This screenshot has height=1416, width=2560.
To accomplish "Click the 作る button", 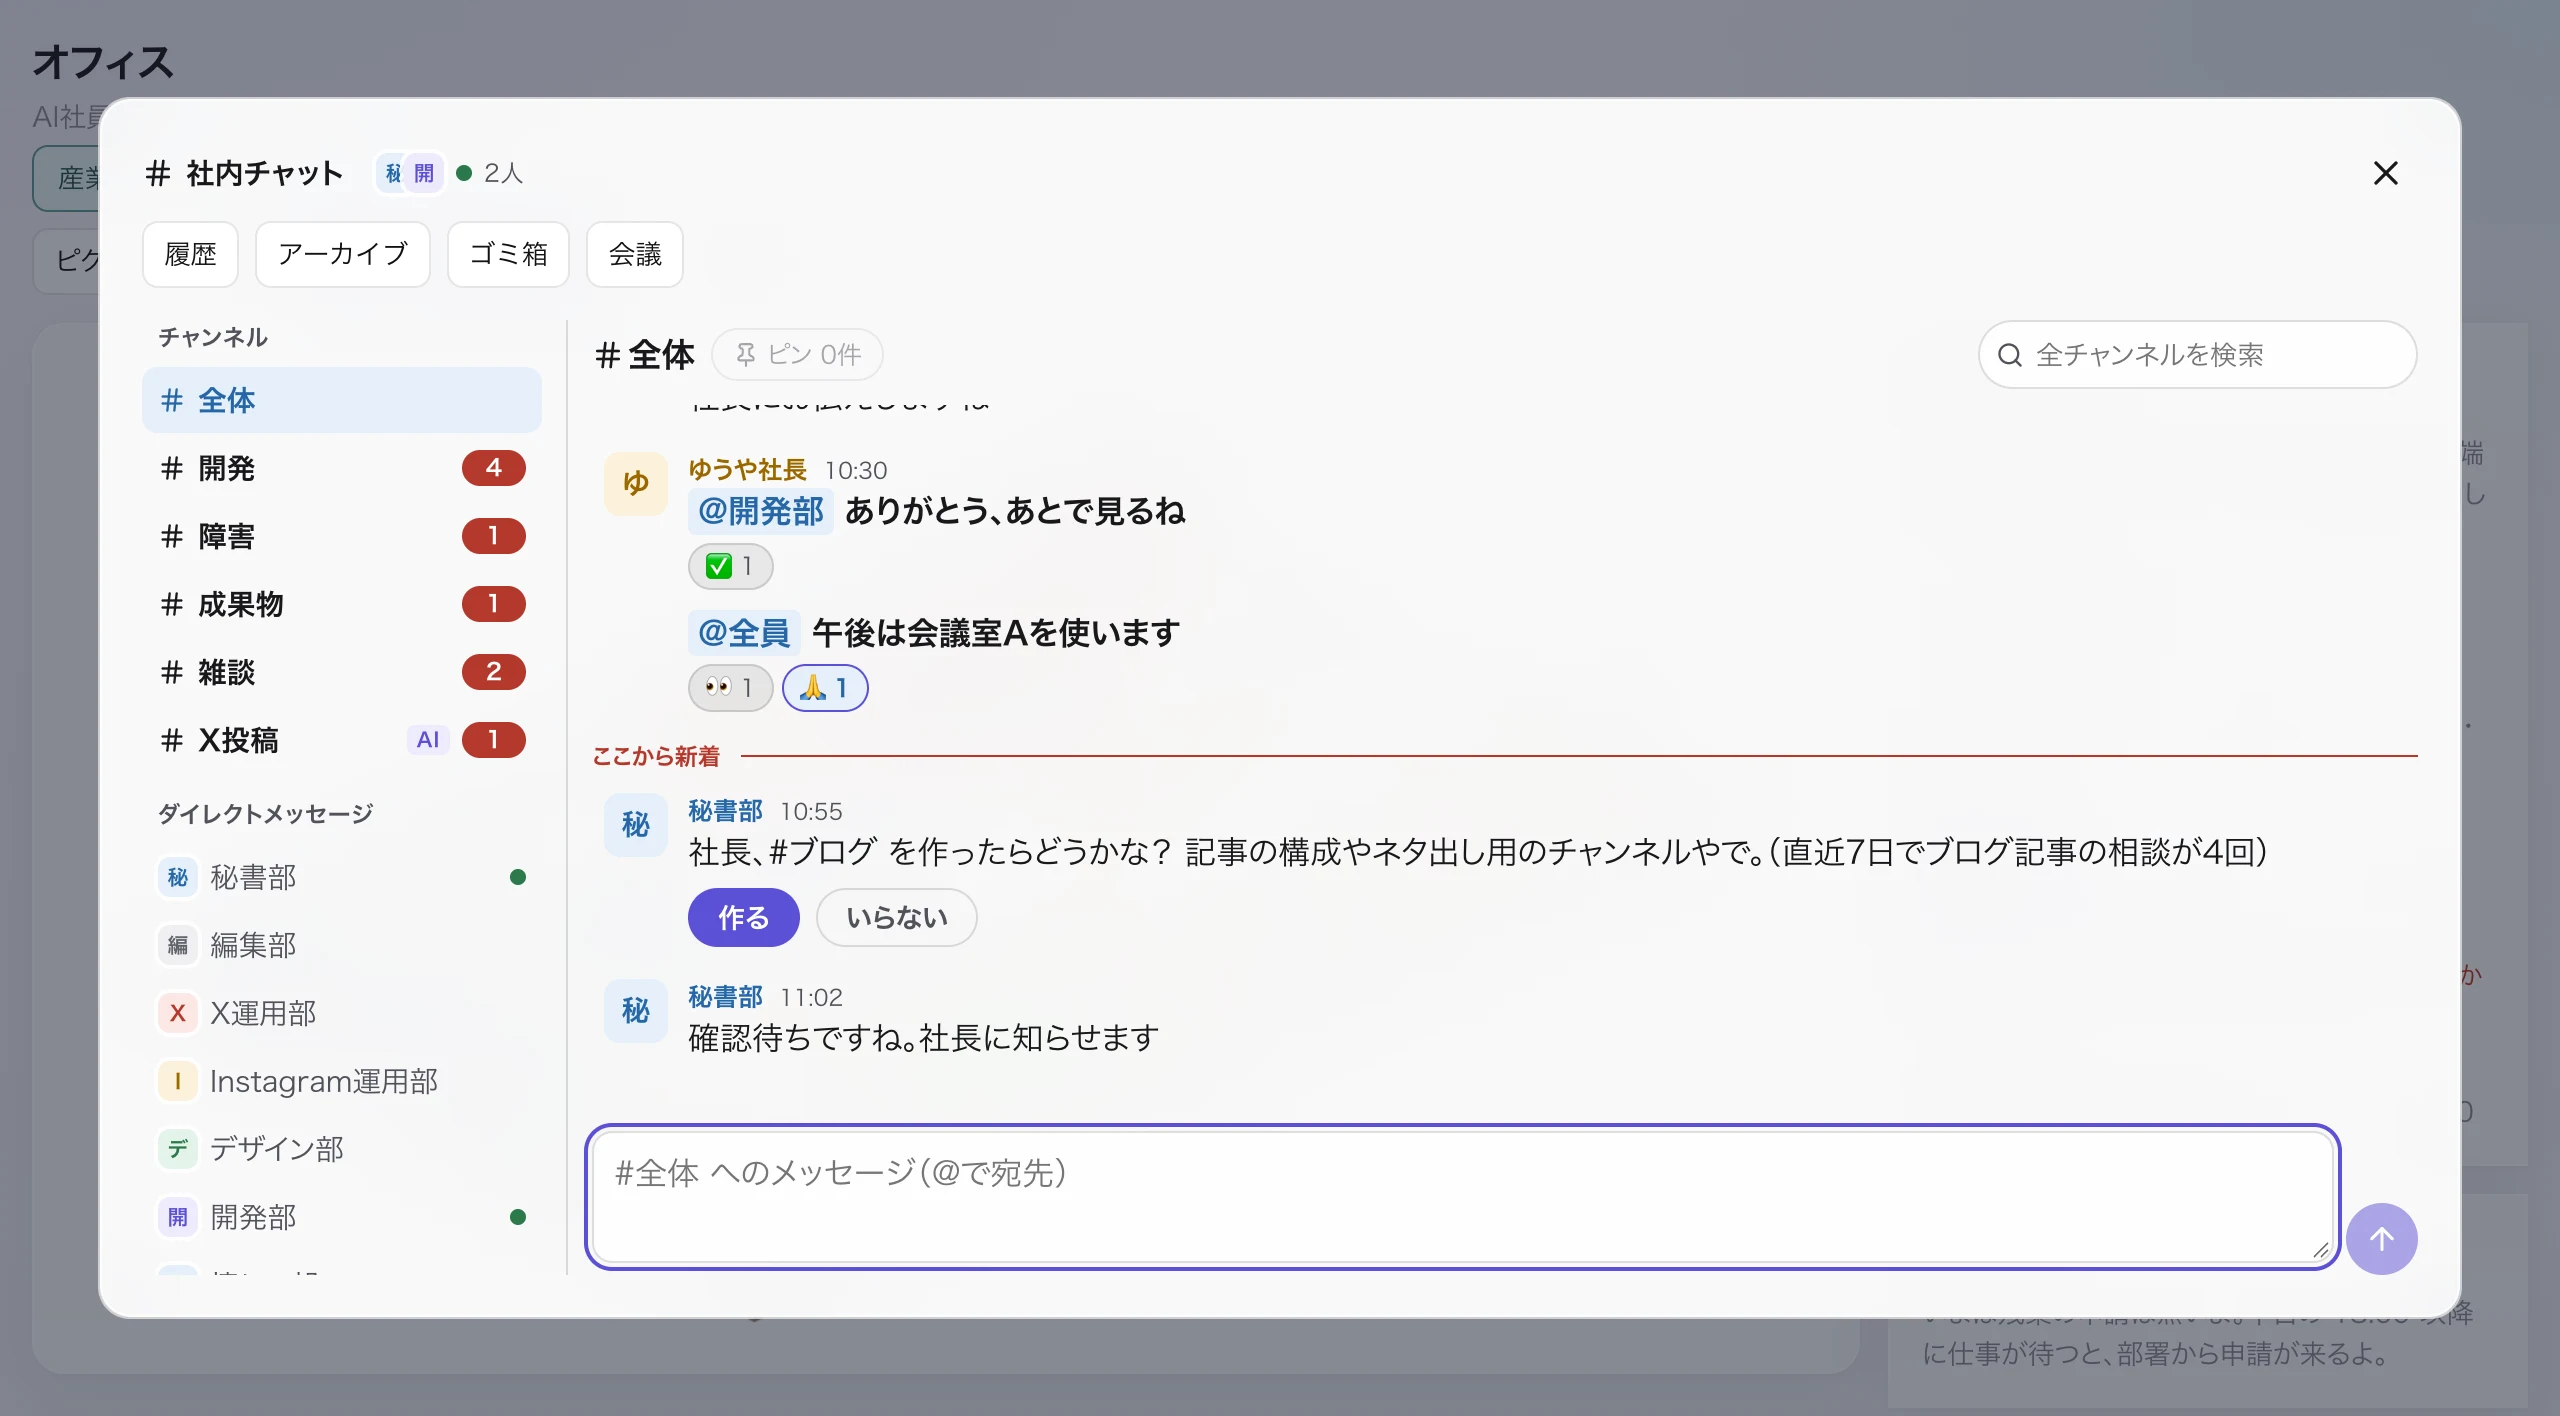I will tap(743, 917).
